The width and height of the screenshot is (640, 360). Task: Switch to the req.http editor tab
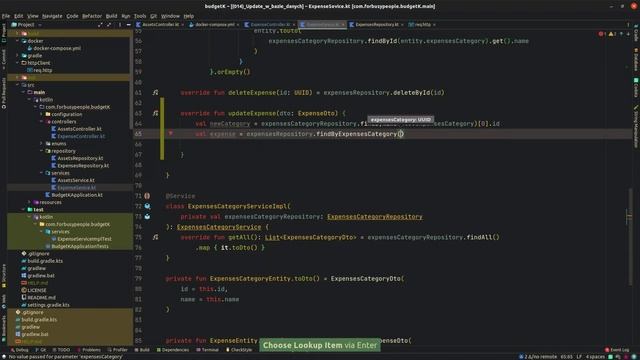(422, 24)
